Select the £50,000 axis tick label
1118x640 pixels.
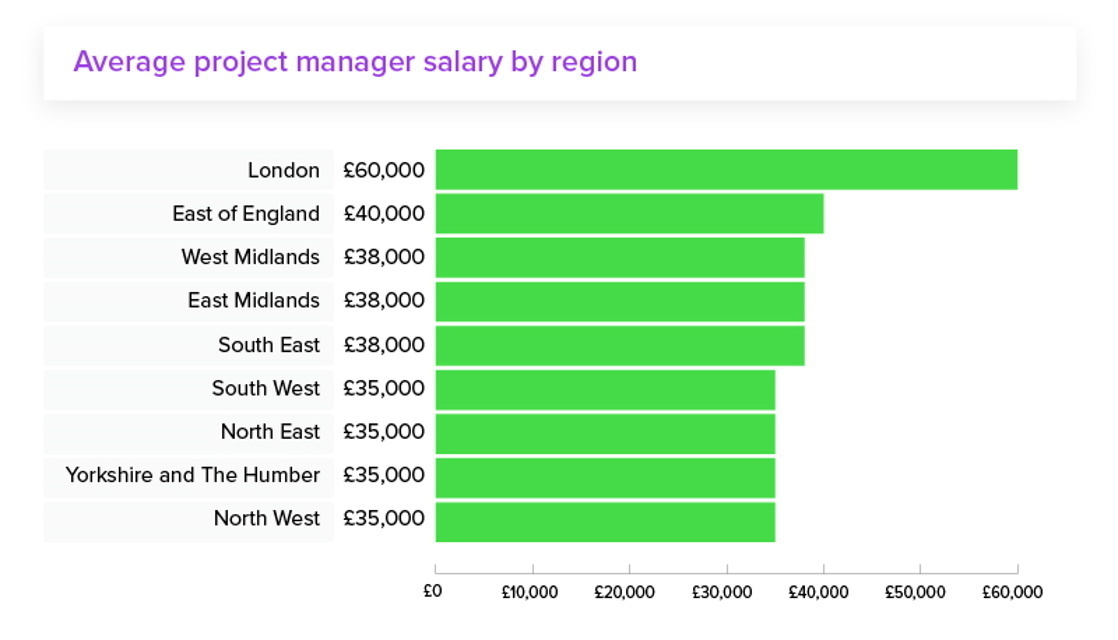915,592
